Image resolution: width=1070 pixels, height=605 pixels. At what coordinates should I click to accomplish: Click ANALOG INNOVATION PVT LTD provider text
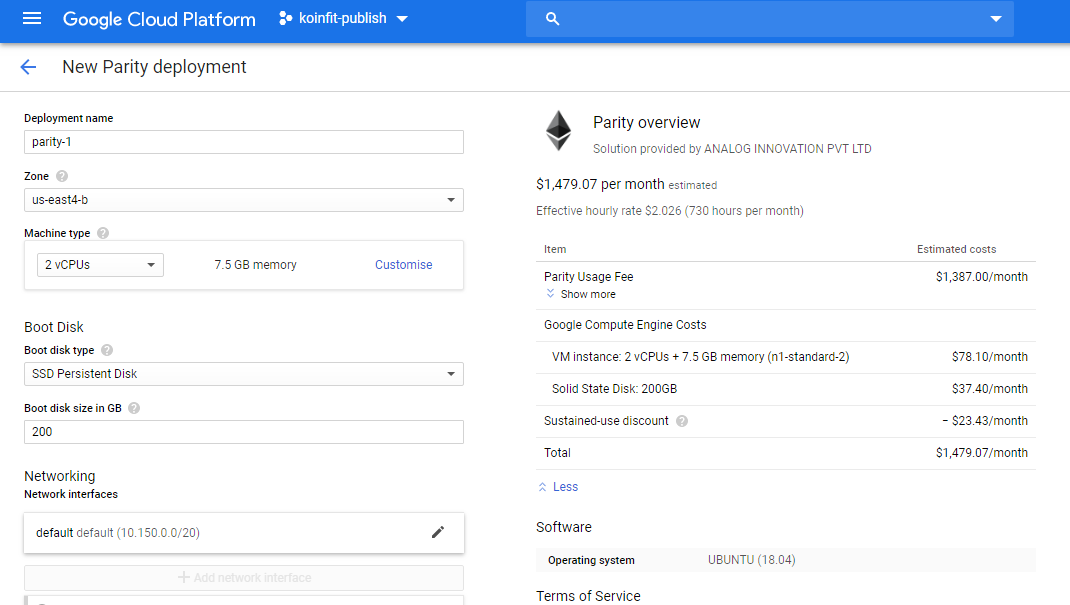(787, 149)
